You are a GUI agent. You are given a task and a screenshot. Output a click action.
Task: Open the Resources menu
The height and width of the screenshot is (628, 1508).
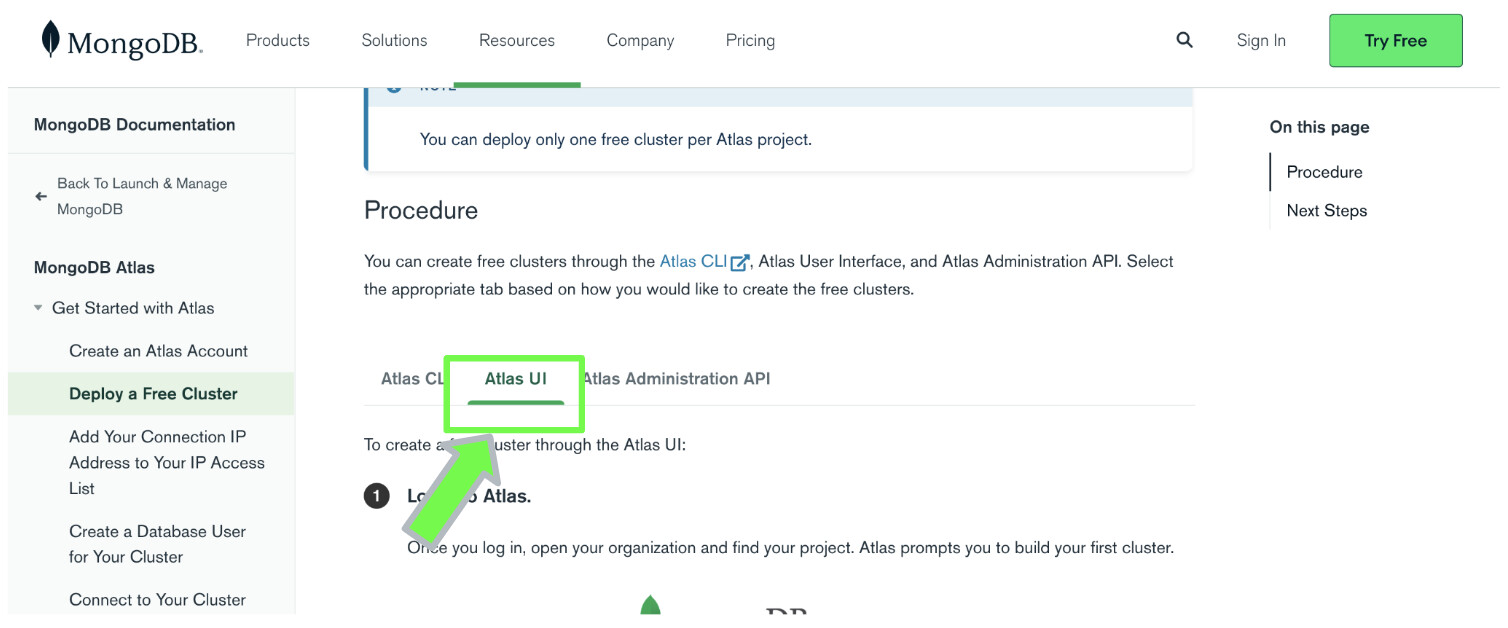(x=516, y=40)
